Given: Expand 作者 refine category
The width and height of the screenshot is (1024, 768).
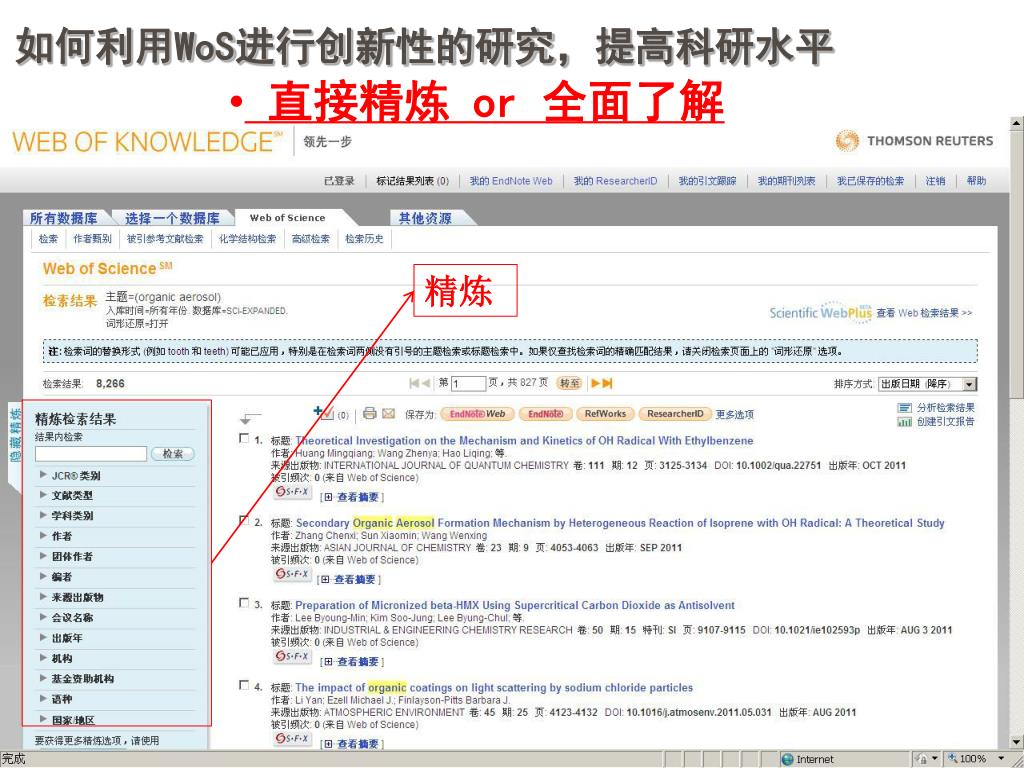Looking at the screenshot, I should point(43,536).
